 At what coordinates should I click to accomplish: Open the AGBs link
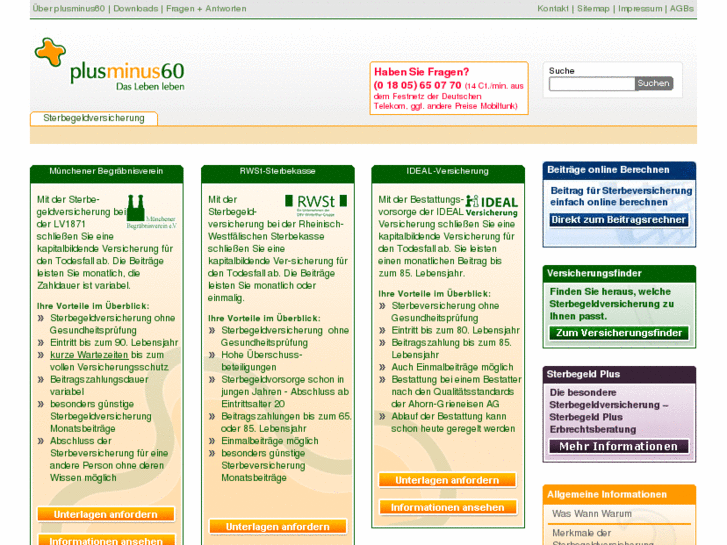pyautogui.click(x=682, y=8)
